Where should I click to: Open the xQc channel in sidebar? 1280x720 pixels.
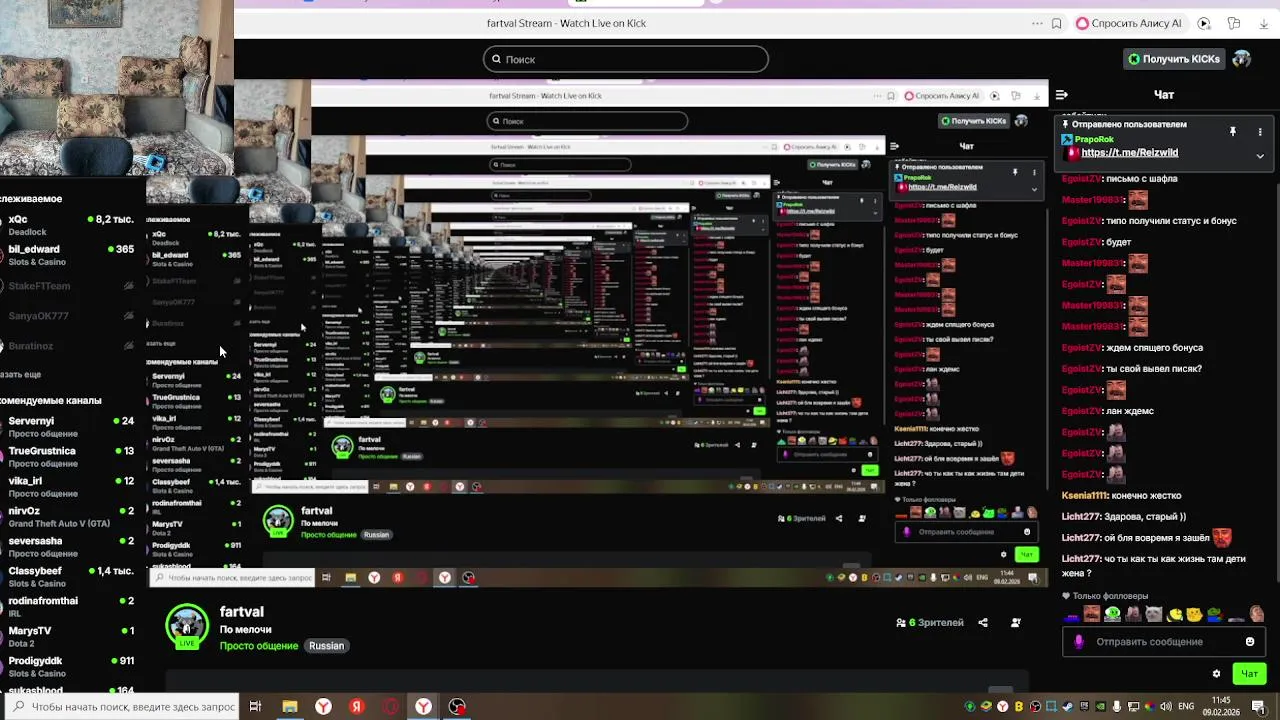click(x=68, y=225)
